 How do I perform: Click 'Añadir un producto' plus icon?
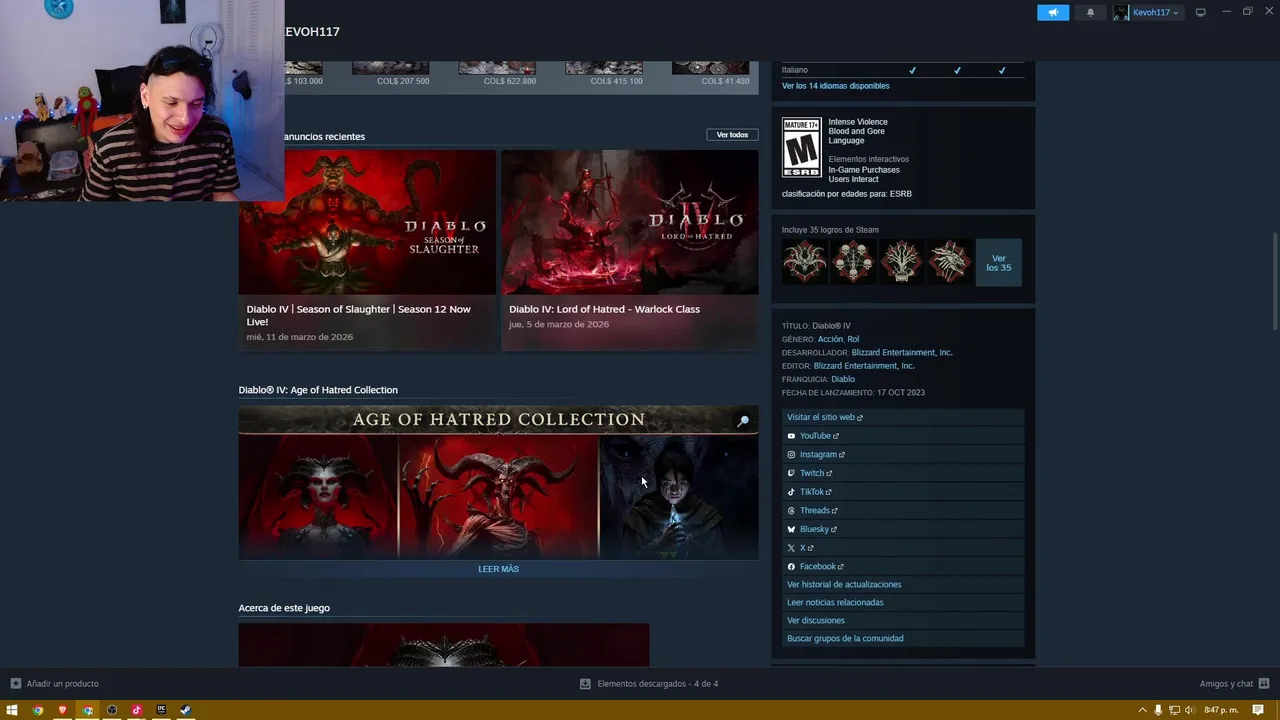(15, 684)
